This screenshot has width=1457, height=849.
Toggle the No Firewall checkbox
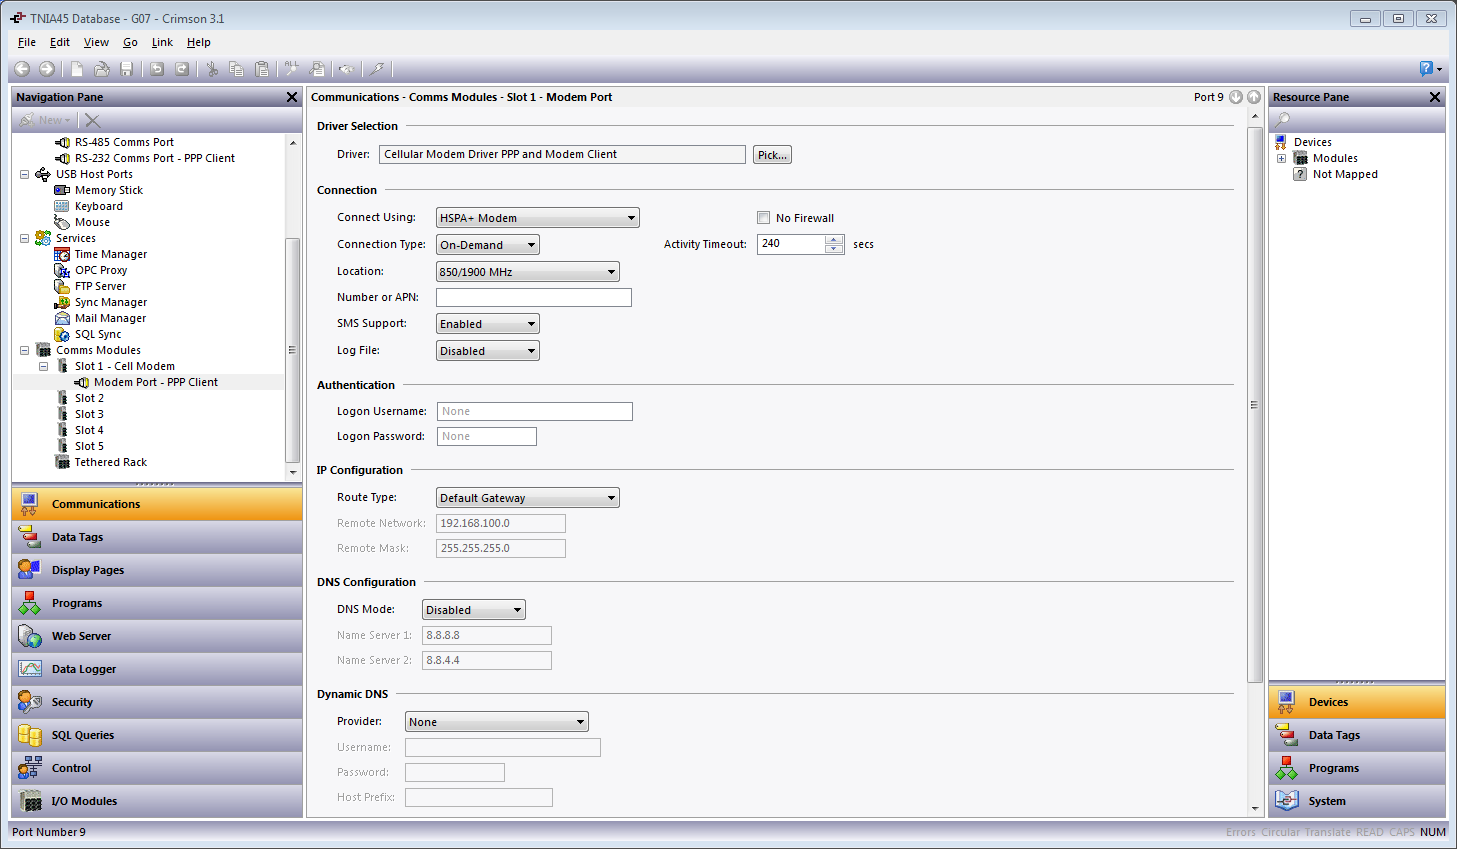764,218
